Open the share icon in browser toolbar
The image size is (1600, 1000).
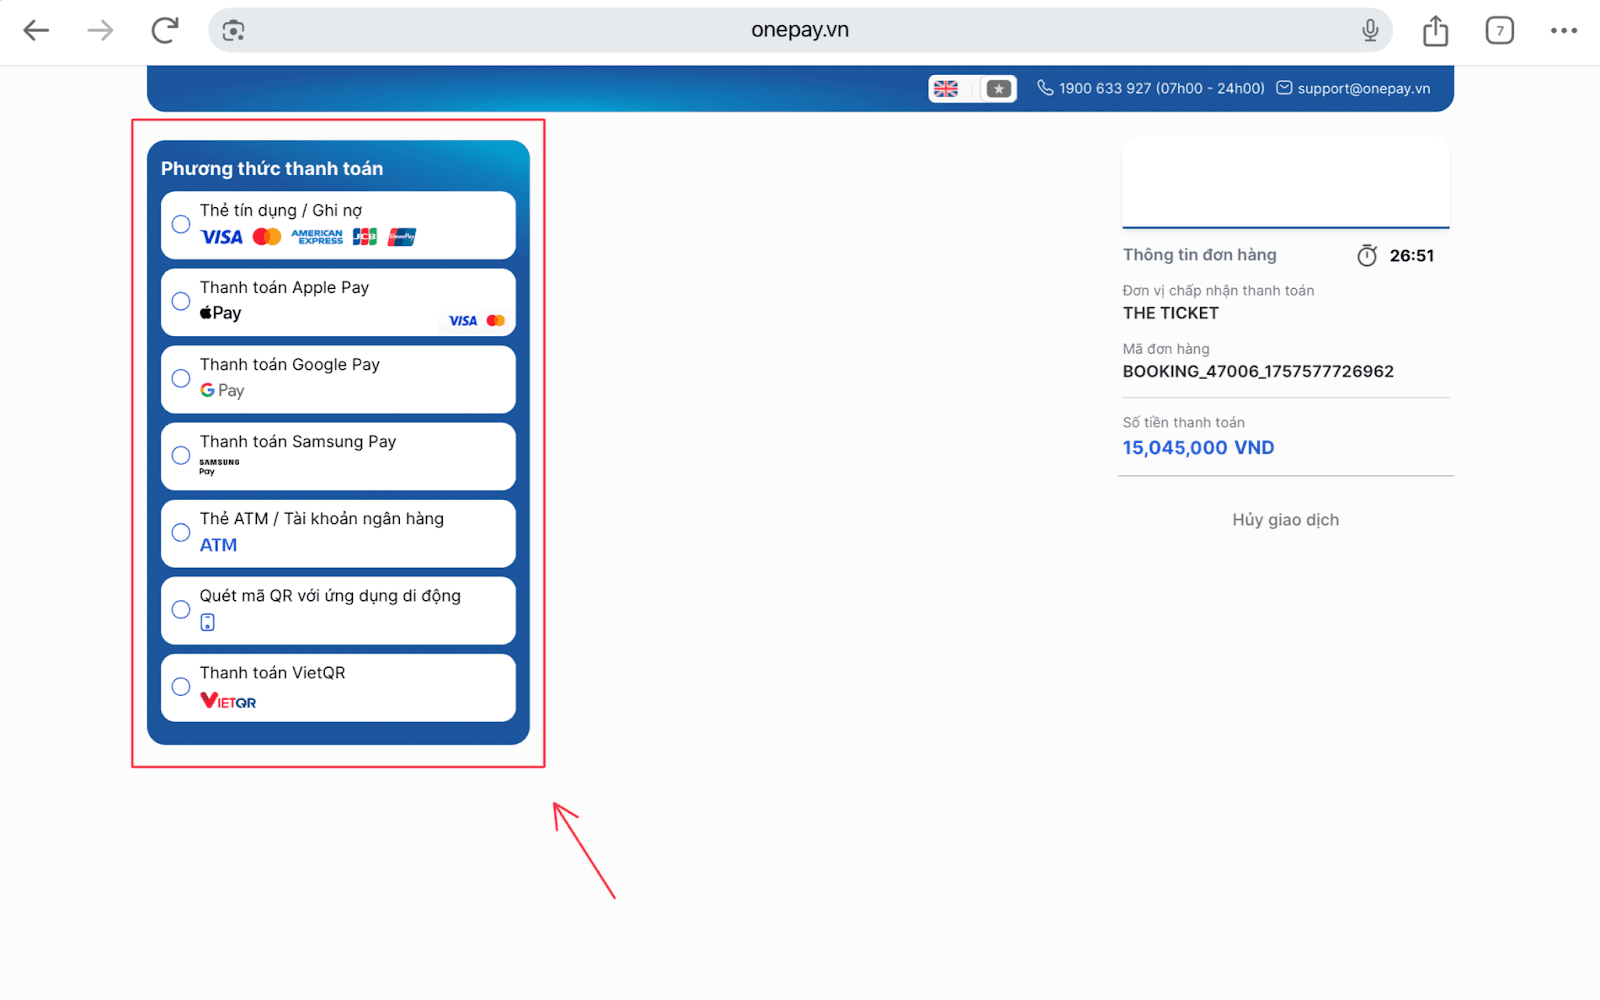(x=1435, y=31)
